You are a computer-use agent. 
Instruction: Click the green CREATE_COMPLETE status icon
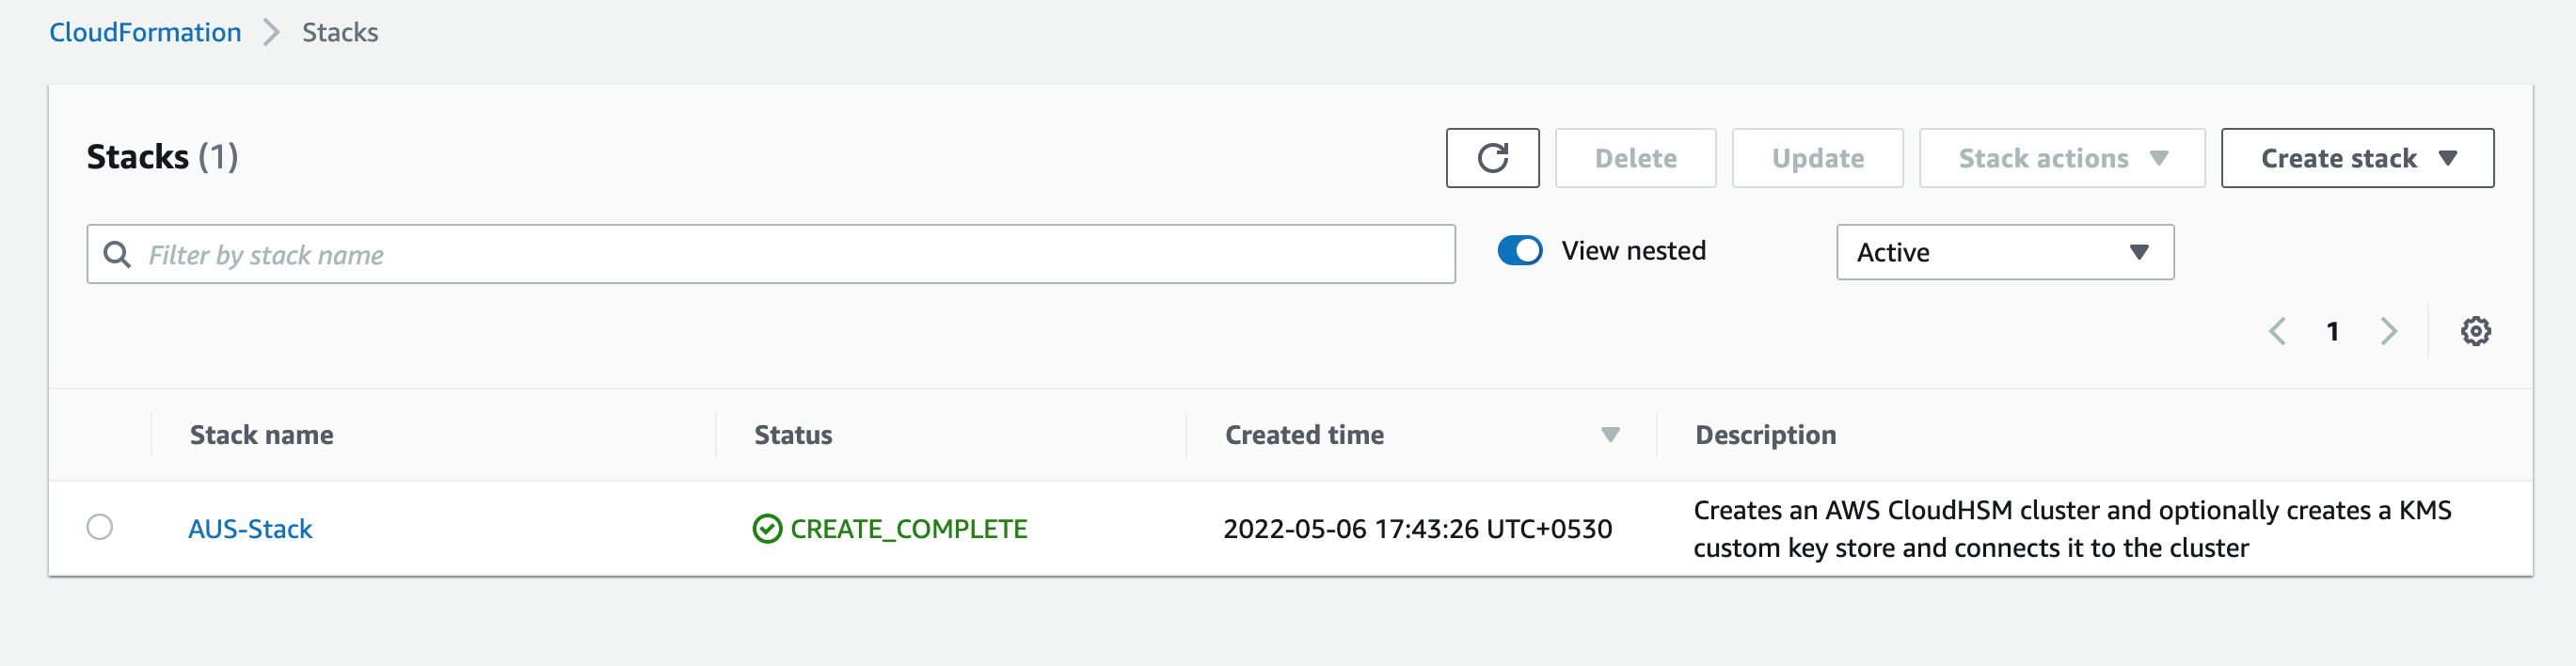coord(766,528)
